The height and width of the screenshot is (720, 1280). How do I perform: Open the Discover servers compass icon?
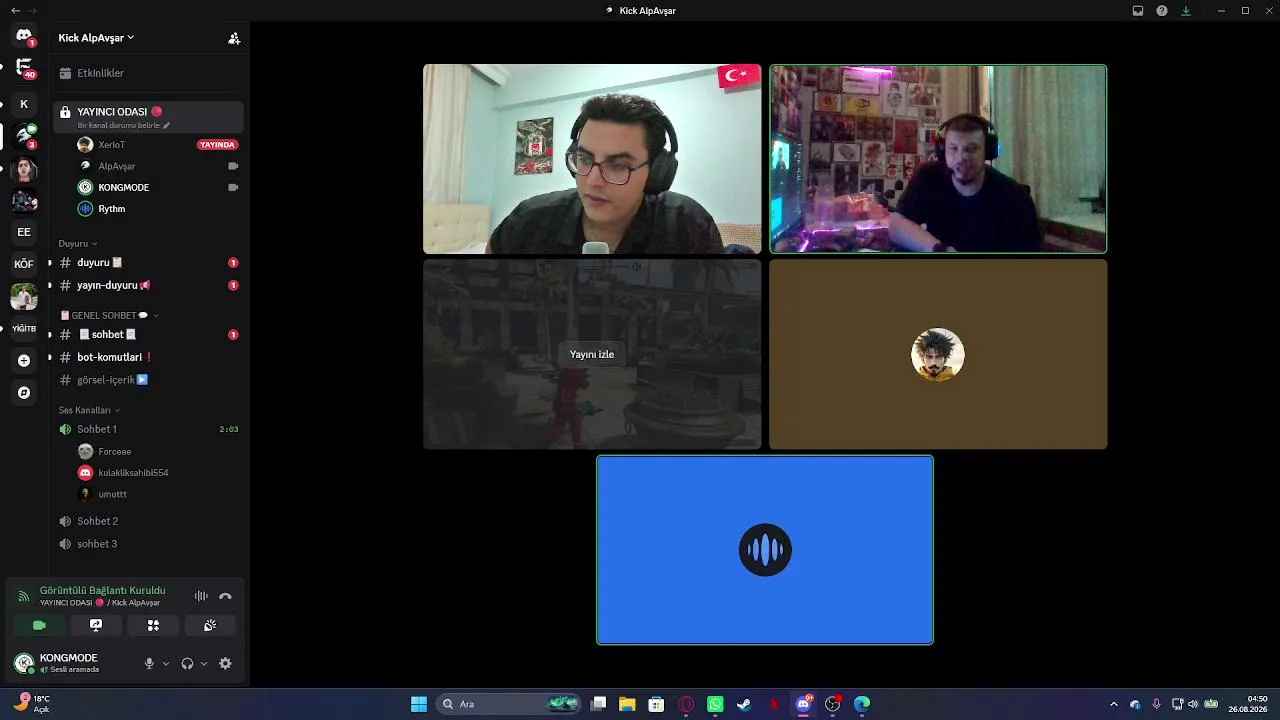pos(24,393)
